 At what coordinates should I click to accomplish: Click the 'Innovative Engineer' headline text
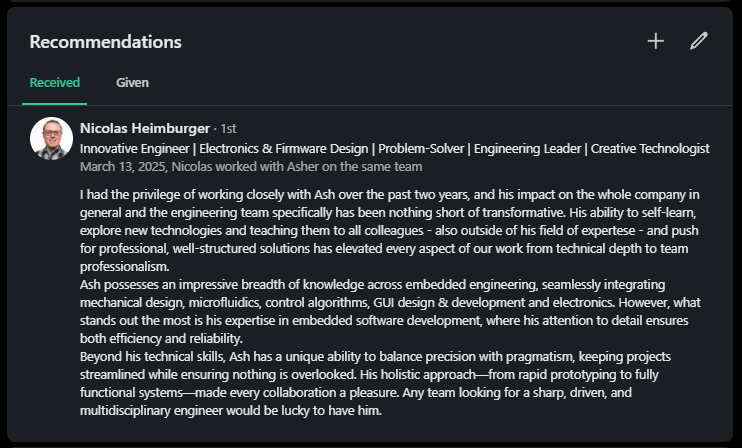pyautogui.click(x=136, y=148)
